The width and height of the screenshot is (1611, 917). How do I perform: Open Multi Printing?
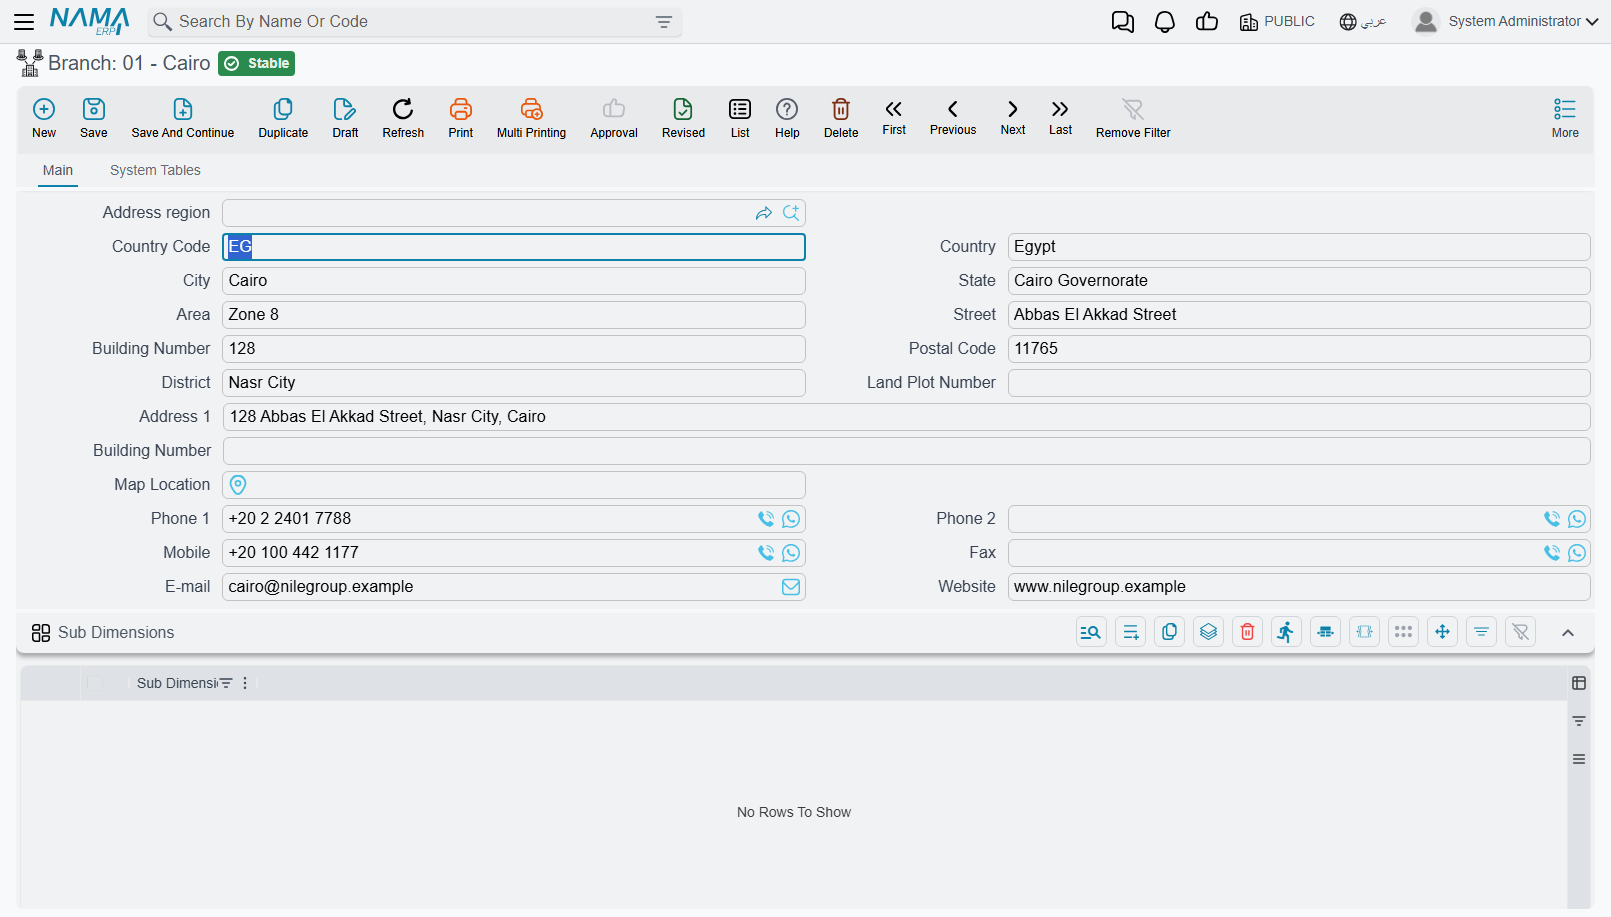[531, 118]
